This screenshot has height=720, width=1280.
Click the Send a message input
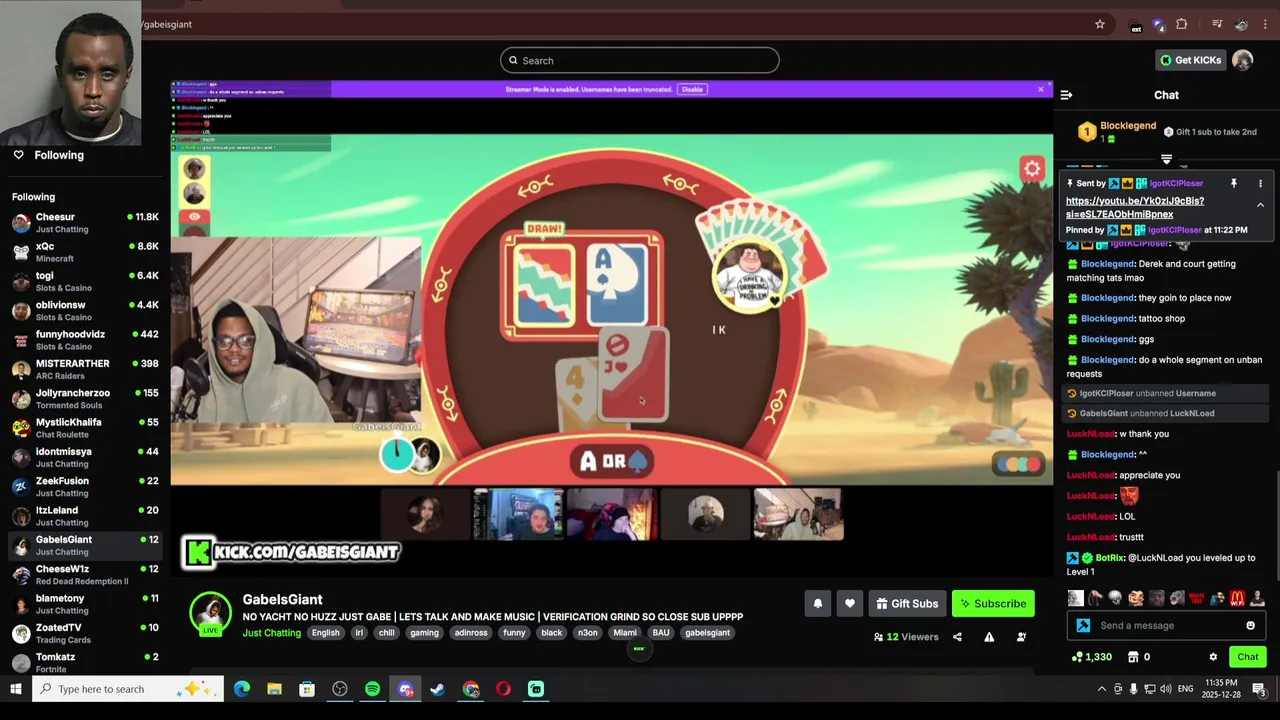pos(1165,626)
